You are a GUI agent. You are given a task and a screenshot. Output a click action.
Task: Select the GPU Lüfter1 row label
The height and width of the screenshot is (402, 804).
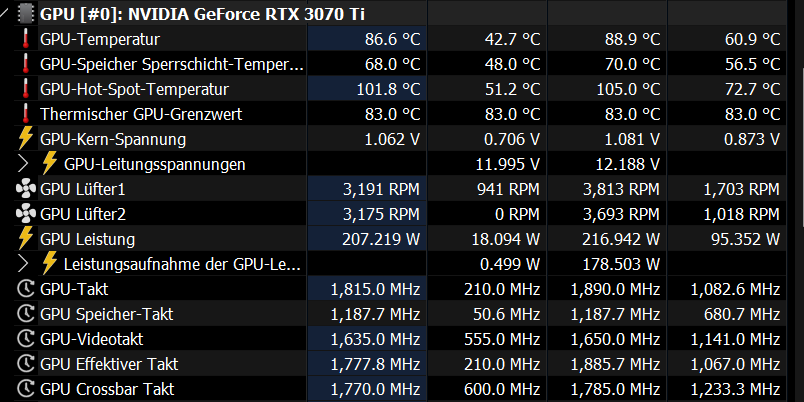click(83, 190)
